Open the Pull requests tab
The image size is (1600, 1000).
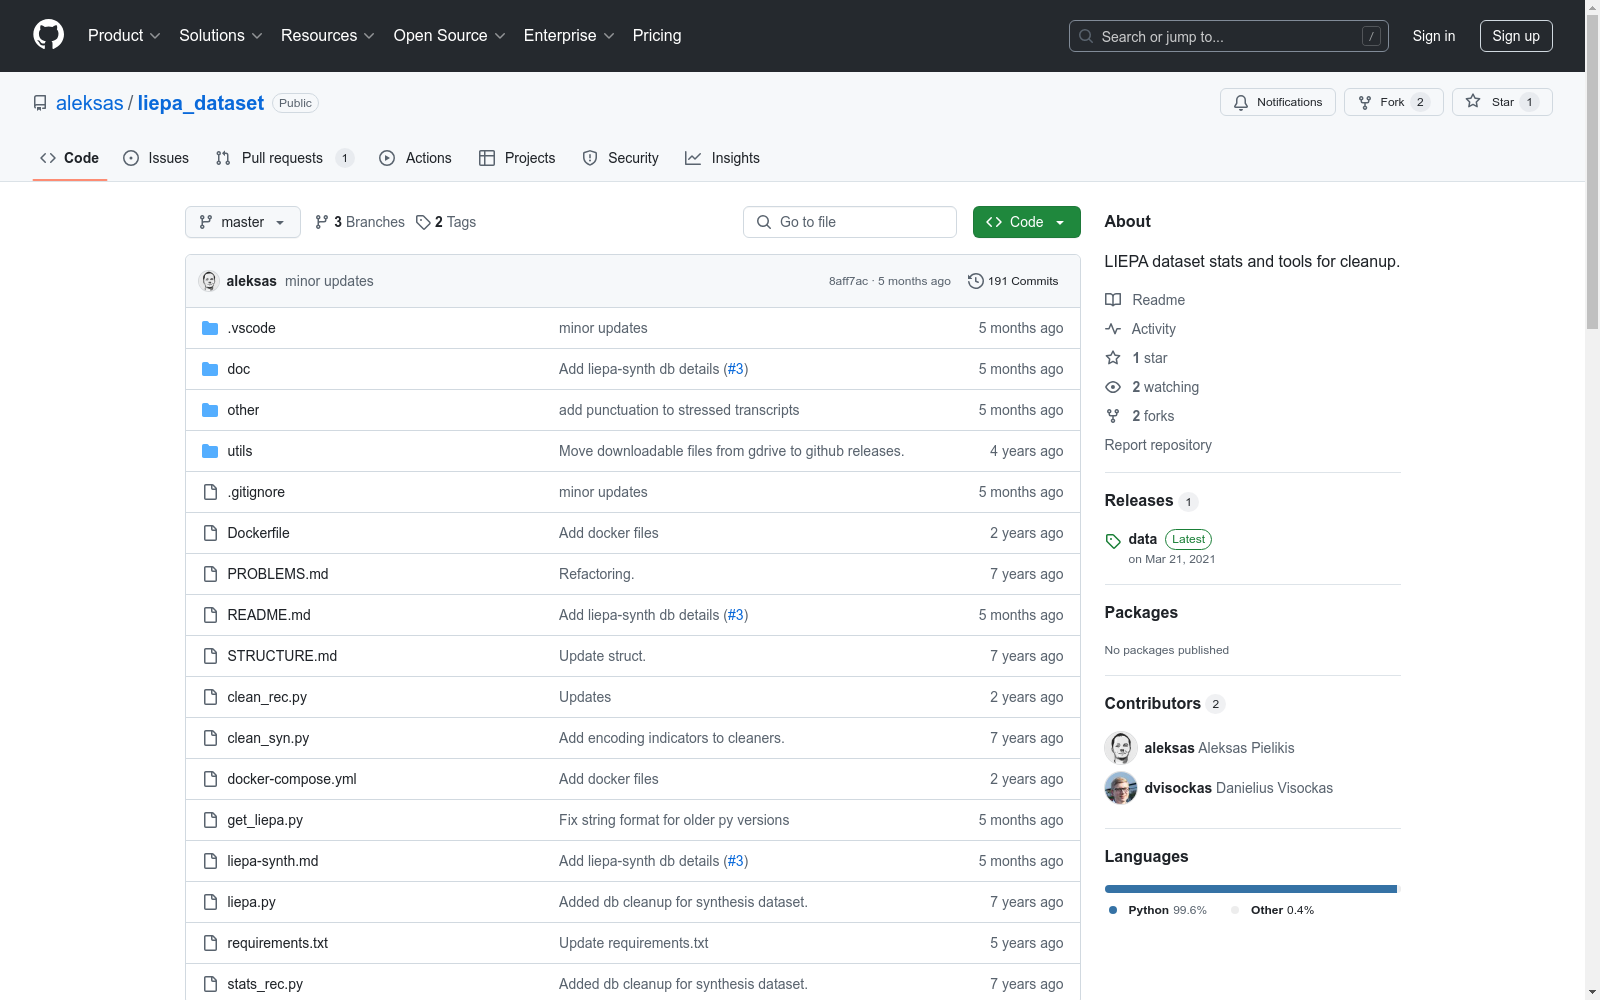pyautogui.click(x=285, y=158)
